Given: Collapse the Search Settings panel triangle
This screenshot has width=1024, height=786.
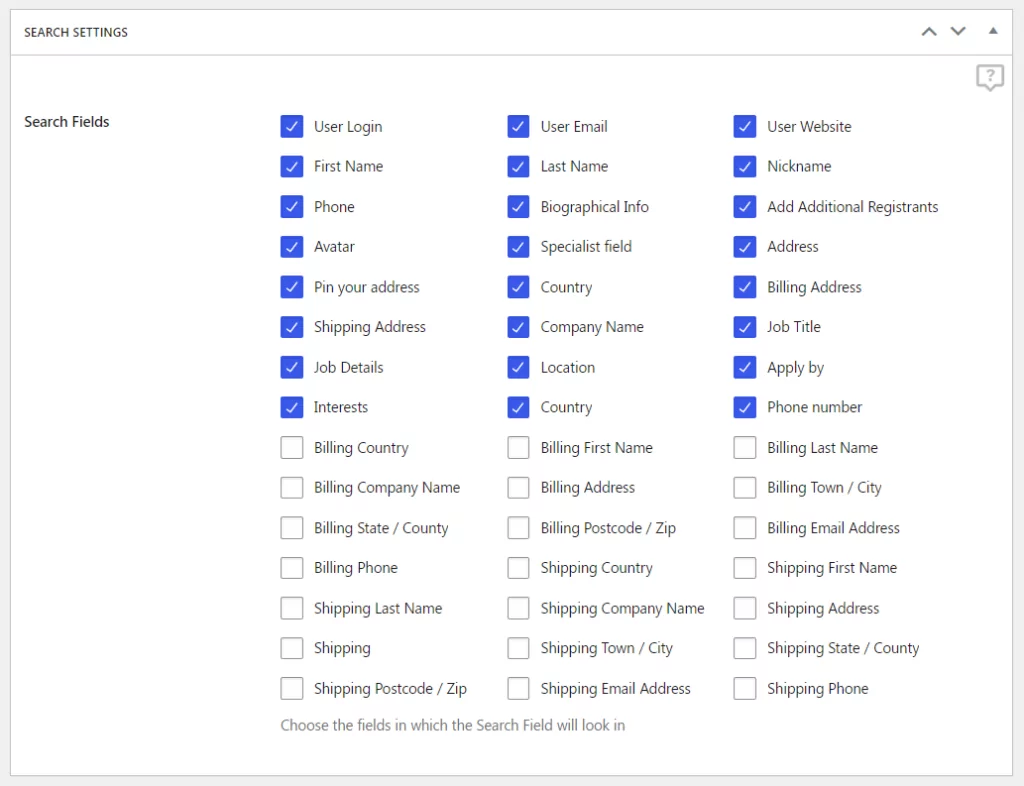Looking at the screenshot, I should [993, 31].
